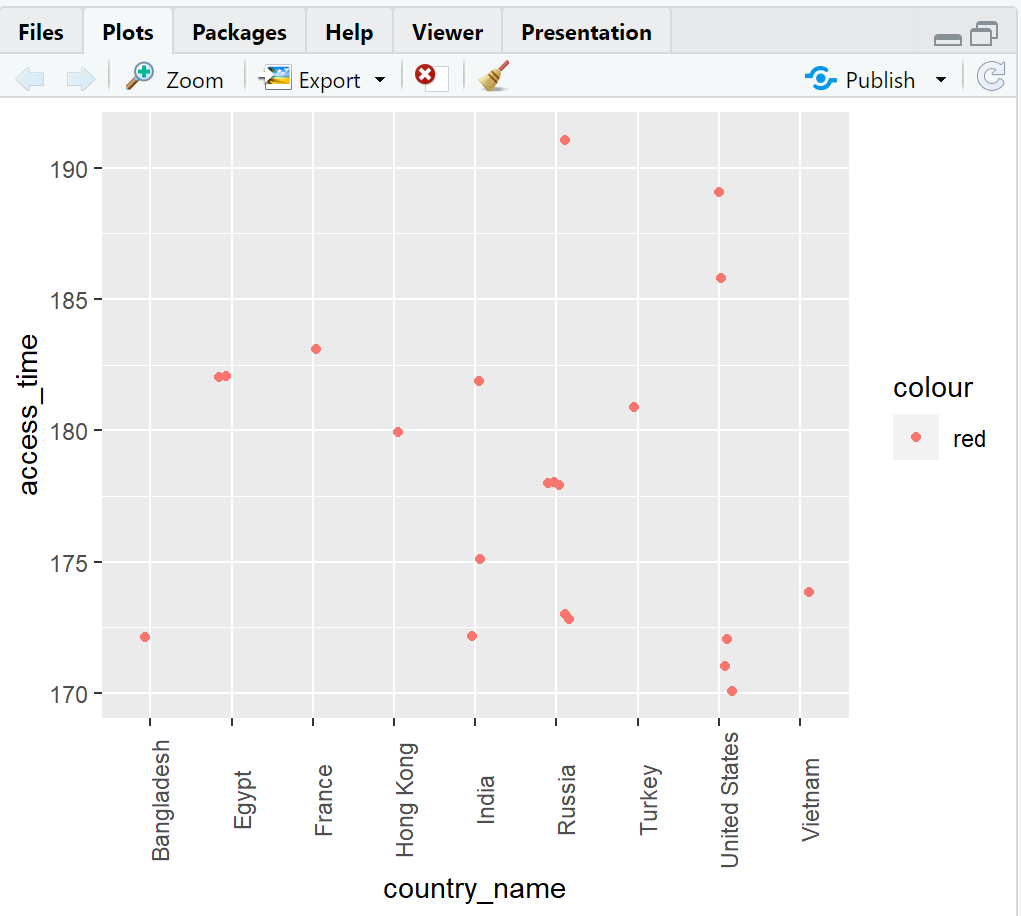Screen dimensions: 1021x916
Task: Switch to the Presentation tab
Action: [586, 32]
